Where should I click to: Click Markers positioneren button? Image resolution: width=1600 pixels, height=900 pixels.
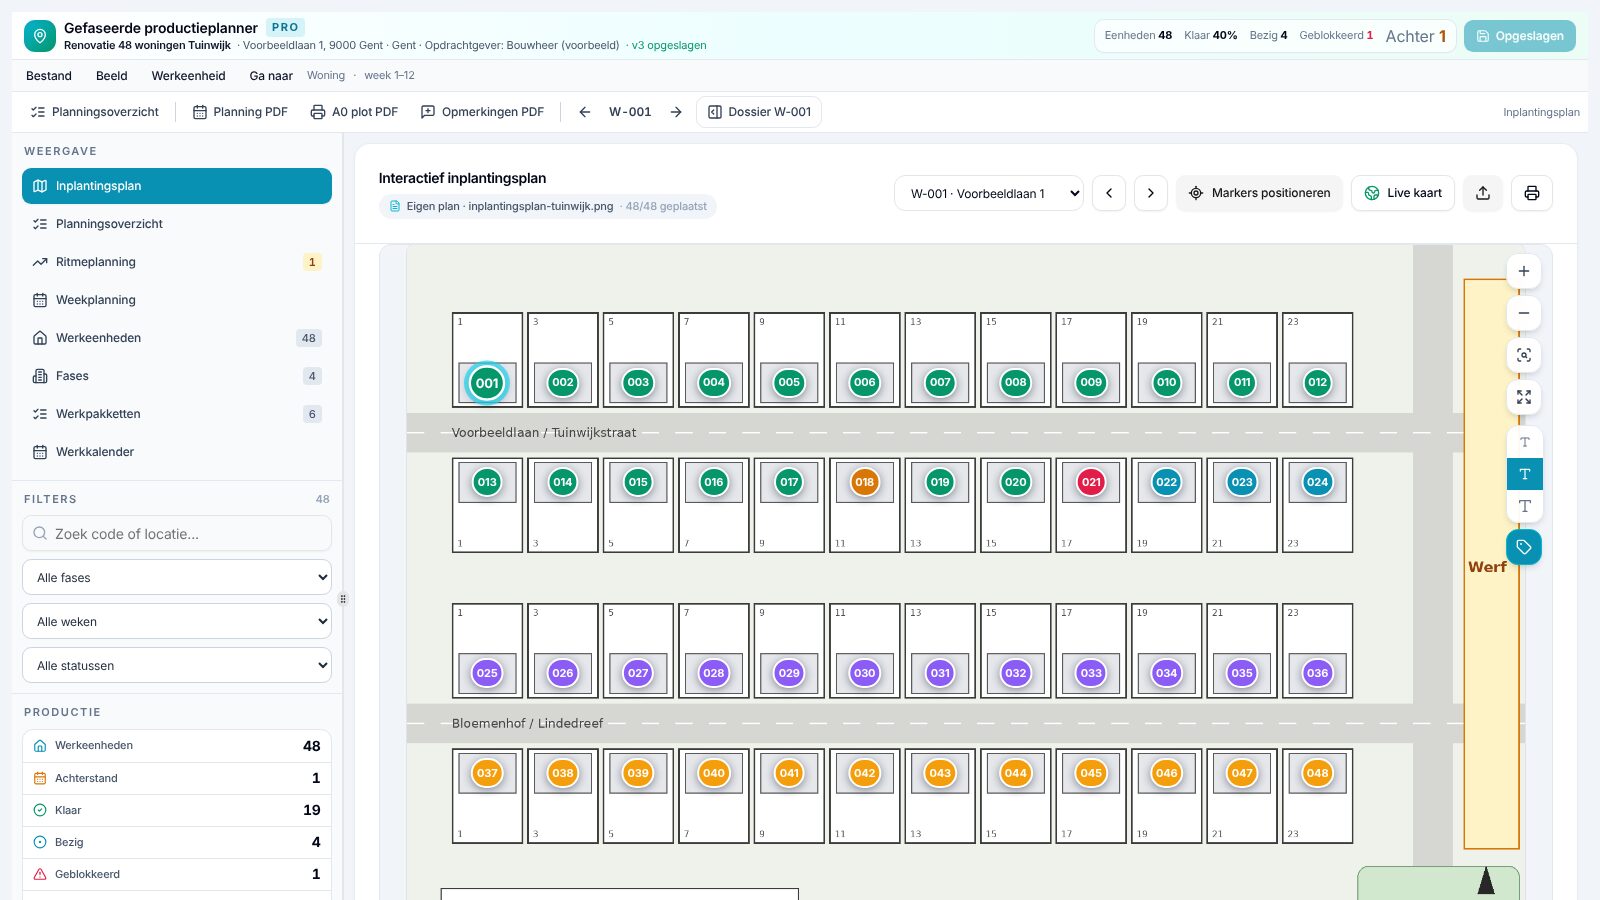point(1259,193)
